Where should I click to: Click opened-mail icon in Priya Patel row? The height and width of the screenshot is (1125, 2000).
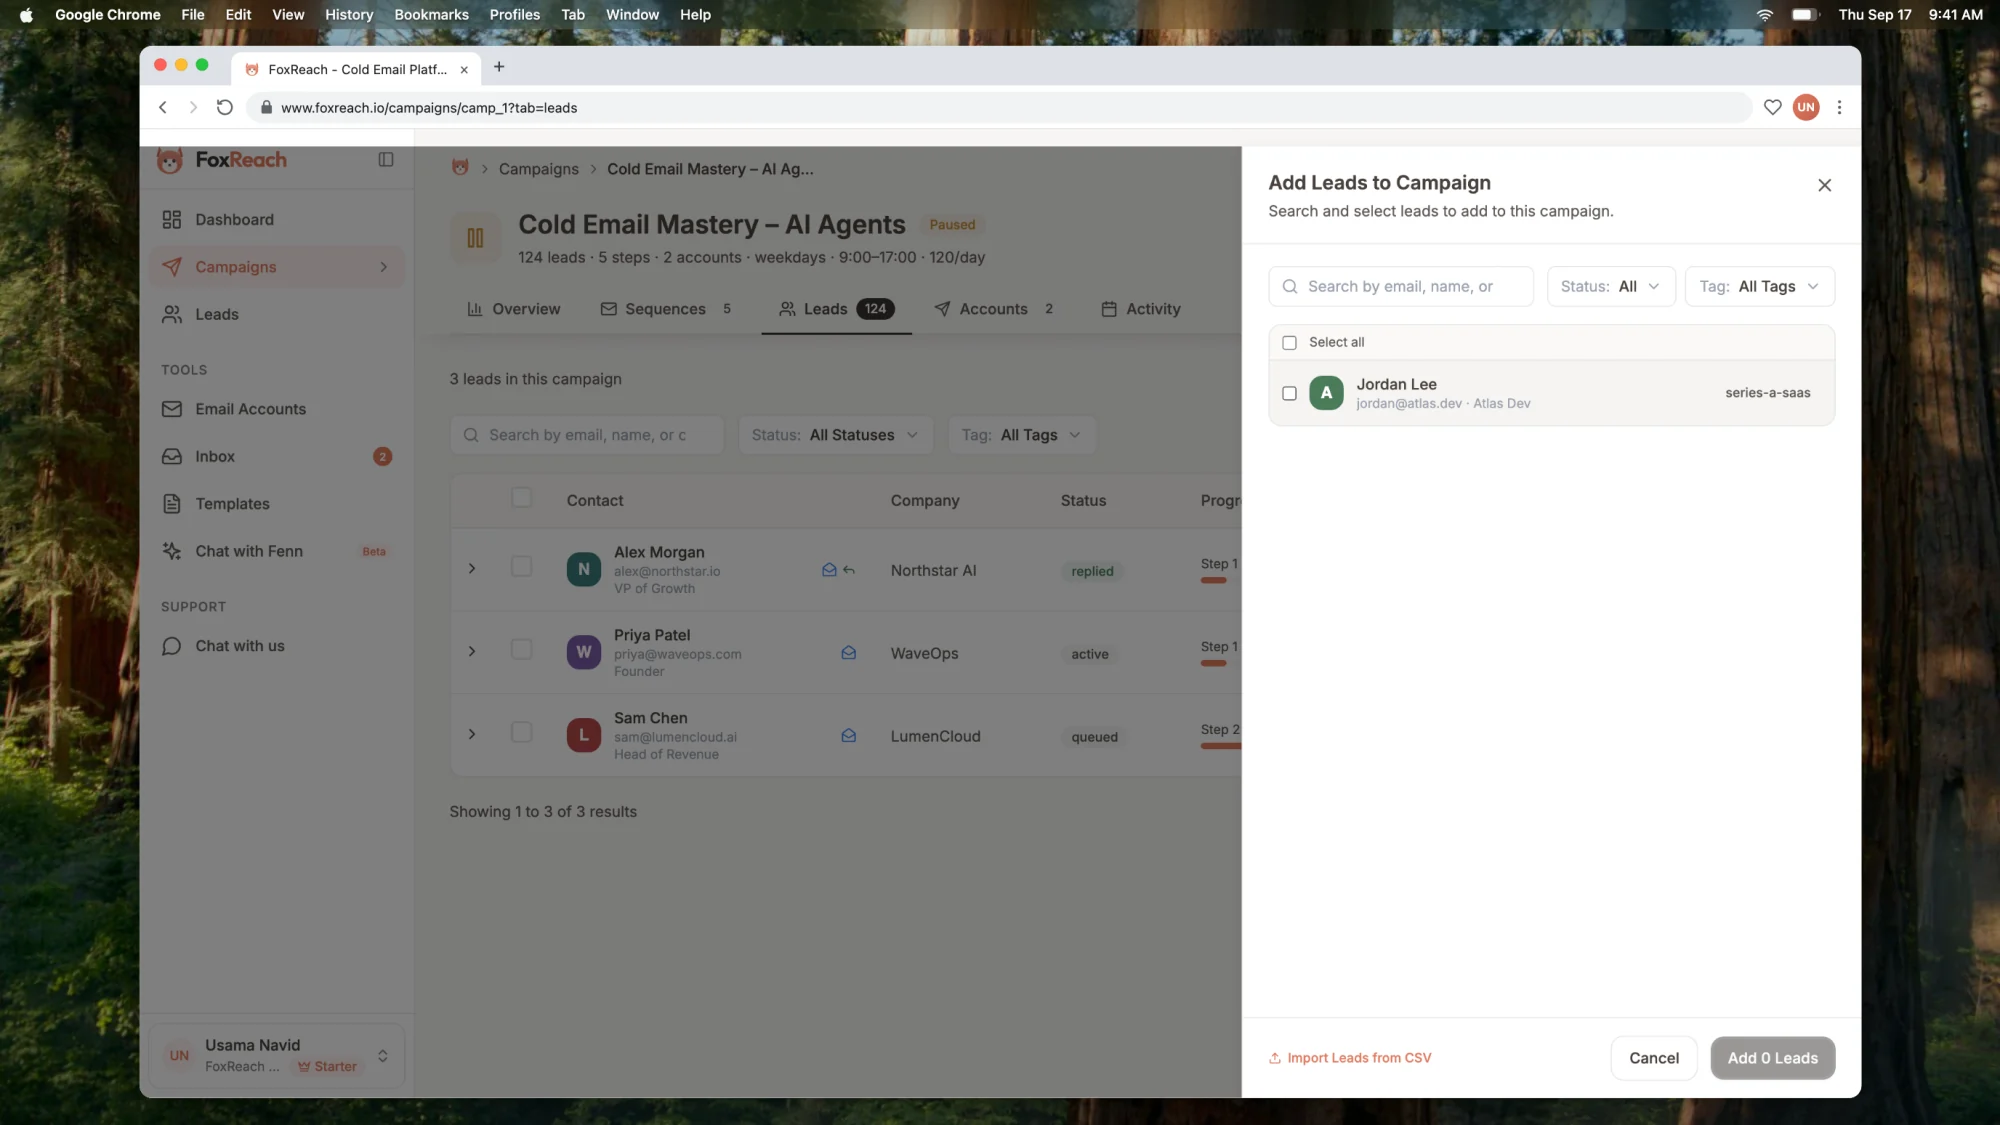(x=848, y=653)
